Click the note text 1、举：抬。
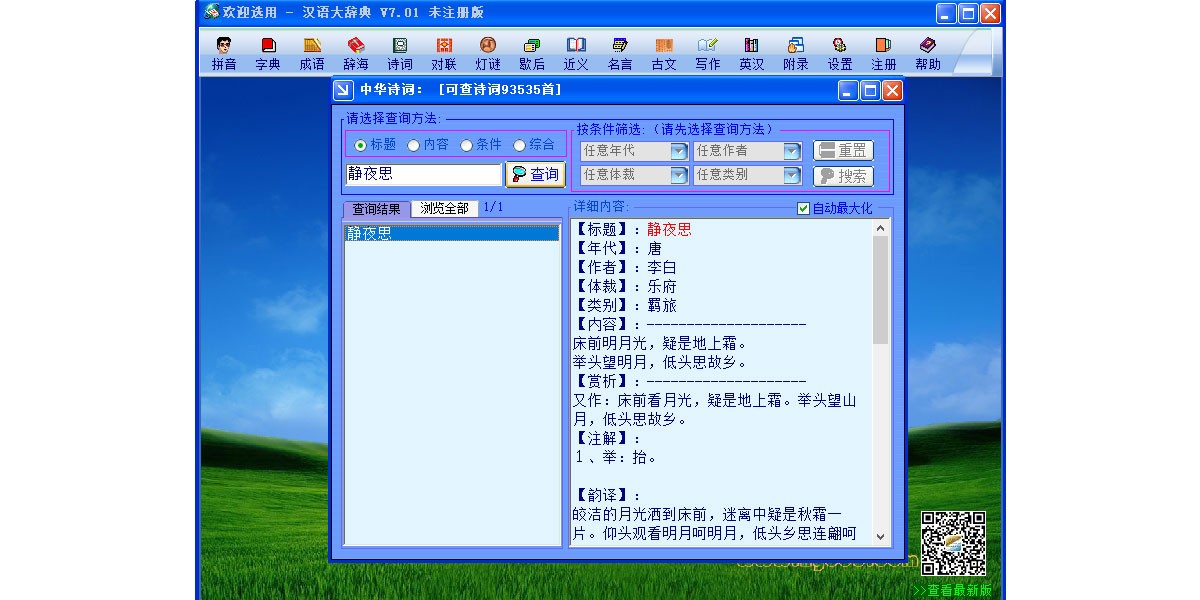1200x600 pixels. 616,458
